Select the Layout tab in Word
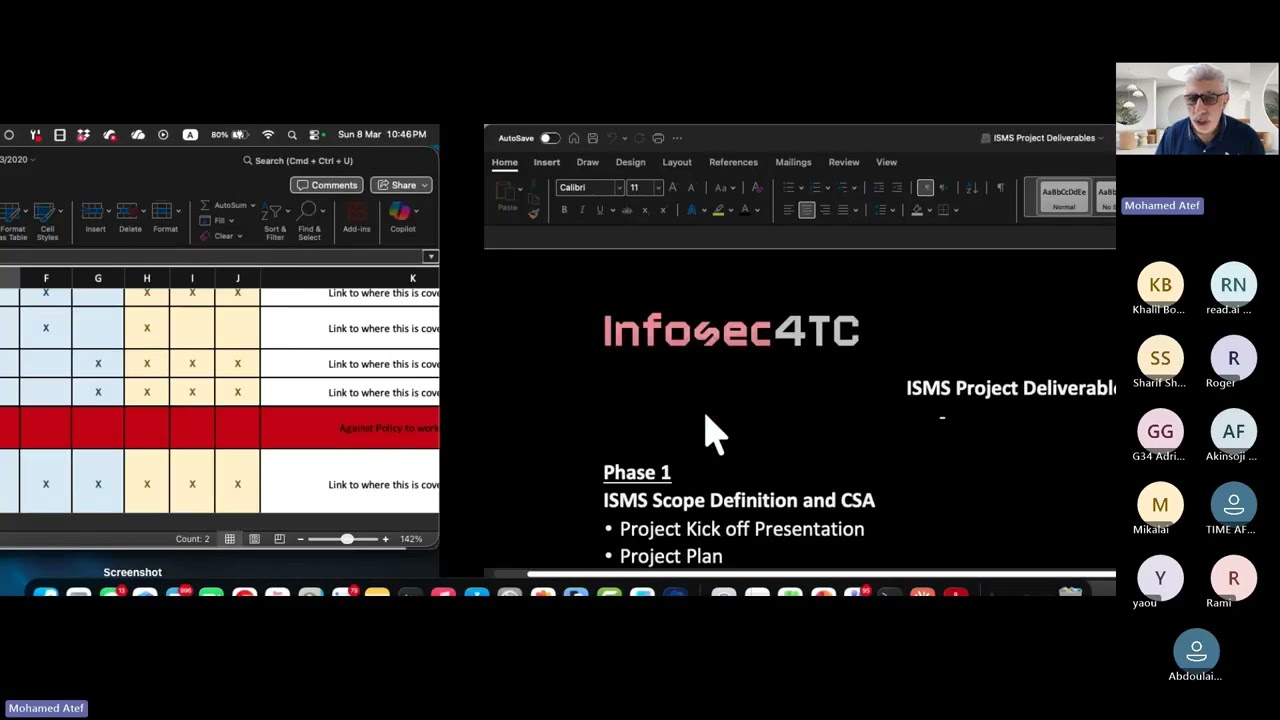 point(677,162)
